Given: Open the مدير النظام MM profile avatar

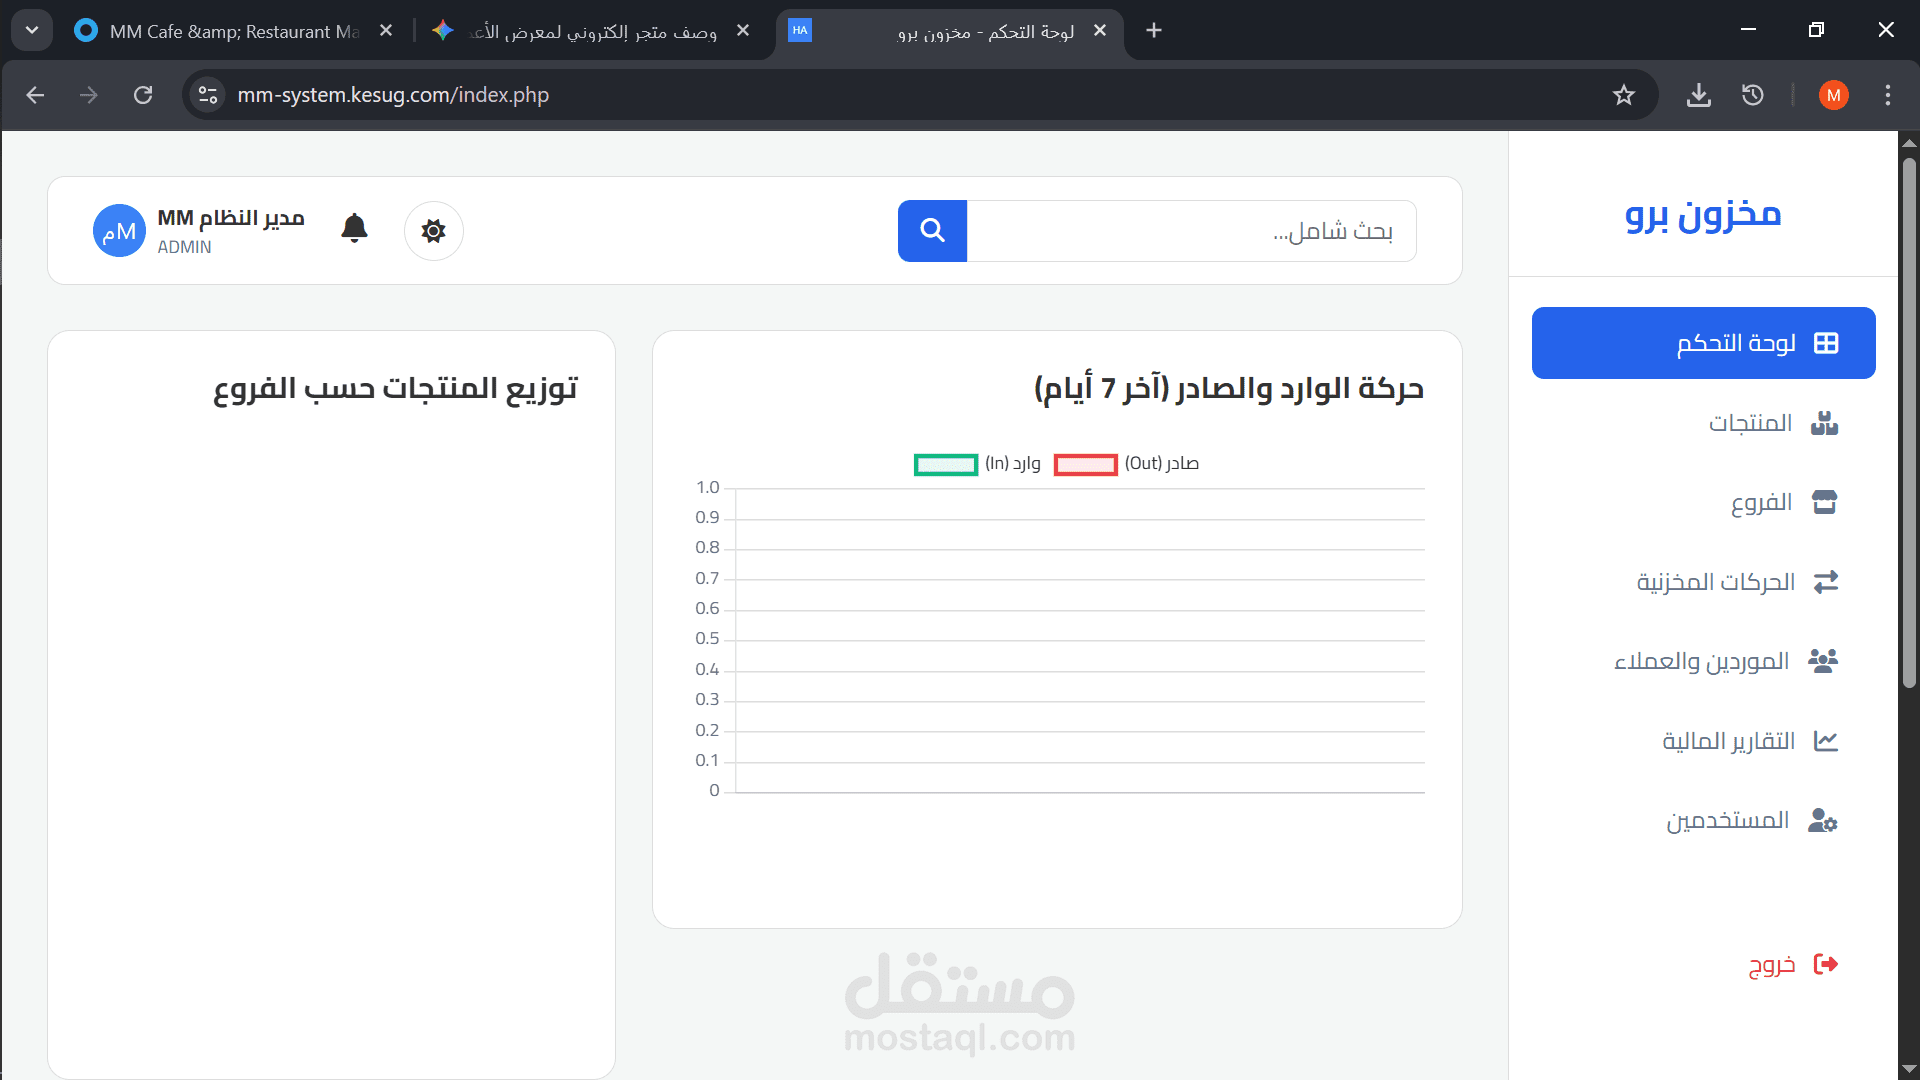Looking at the screenshot, I should coord(119,231).
